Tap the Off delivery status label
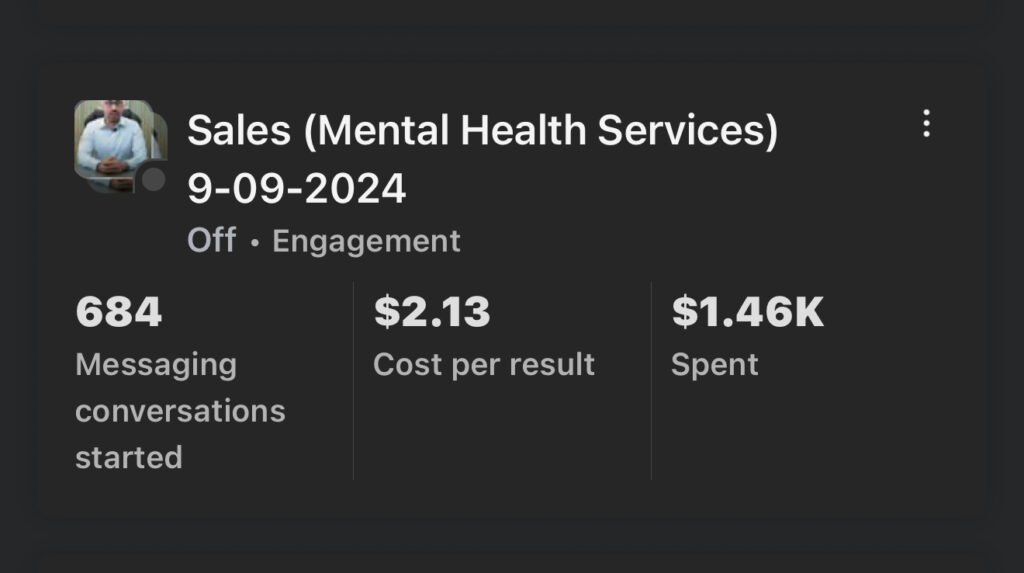Viewport: 1024px width, 573px height. pyautogui.click(x=211, y=241)
